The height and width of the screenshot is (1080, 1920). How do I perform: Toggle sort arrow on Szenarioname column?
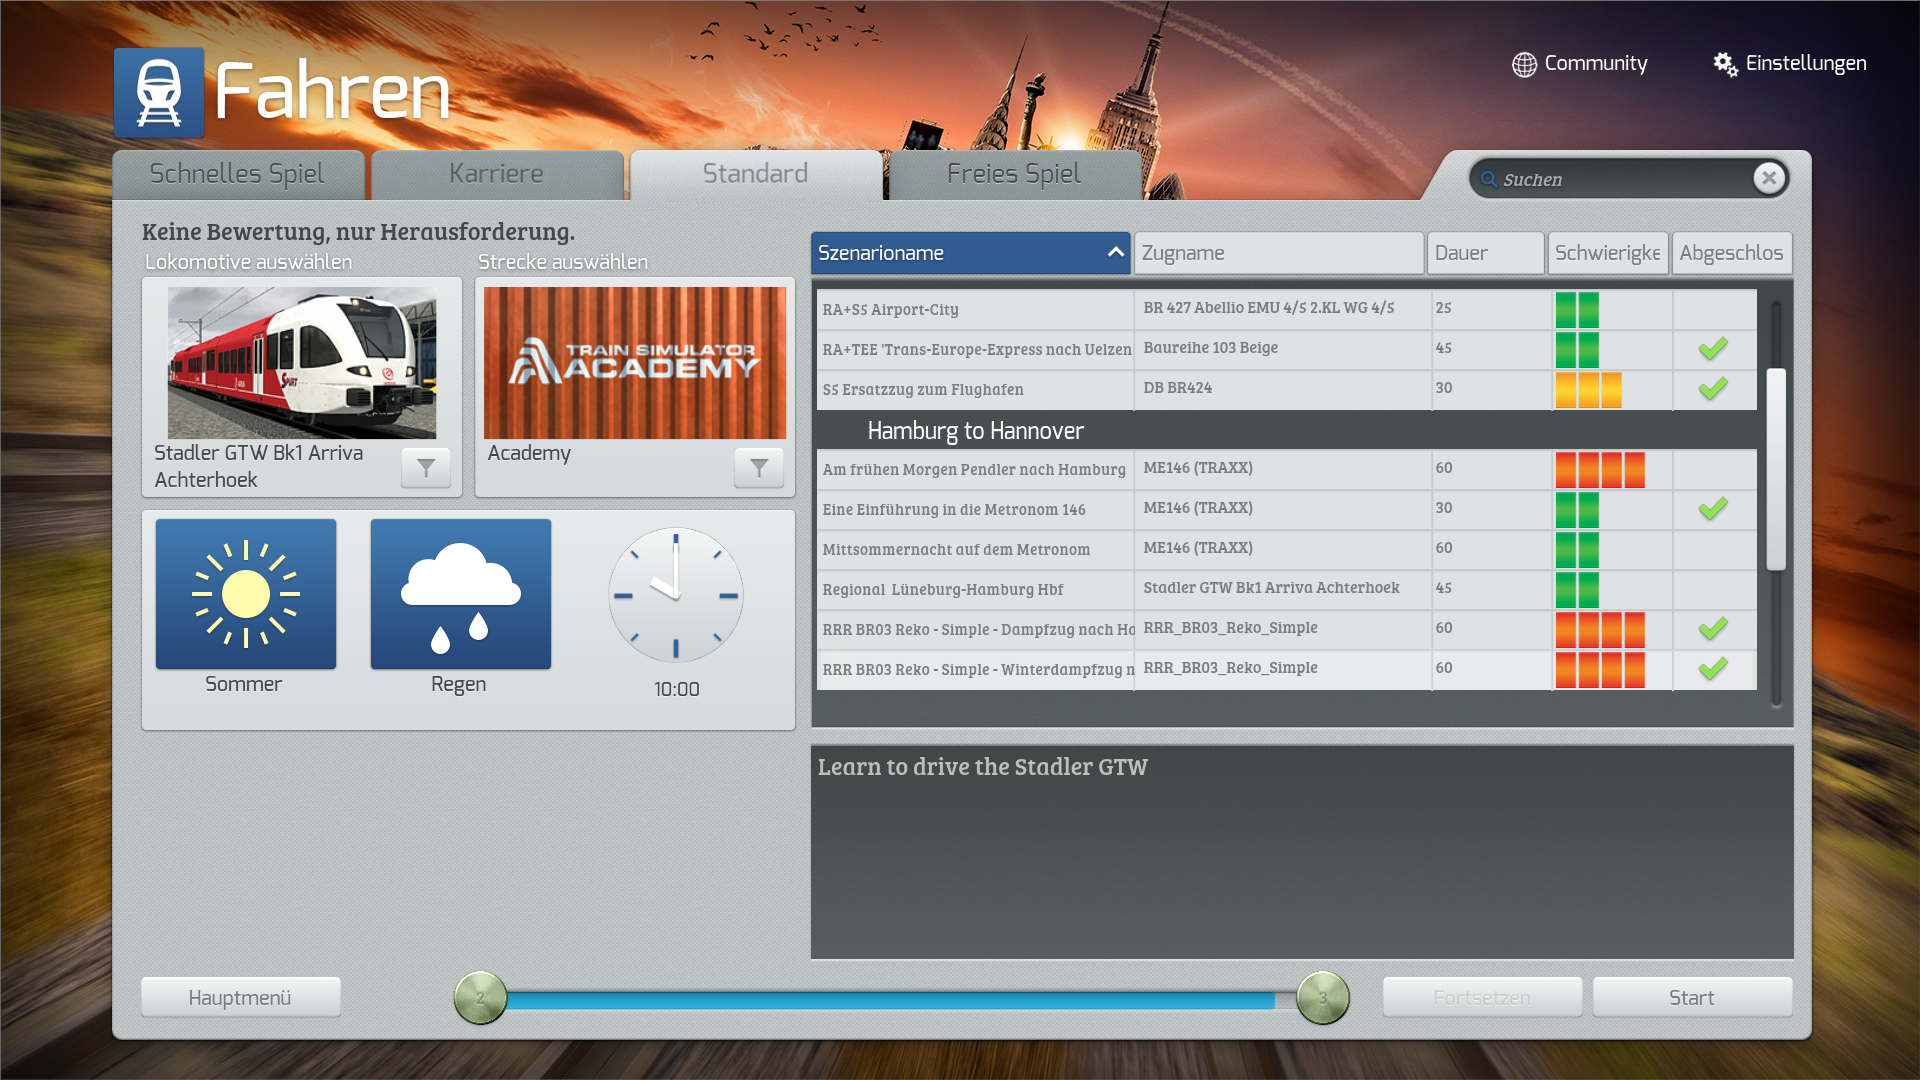(x=1116, y=253)
